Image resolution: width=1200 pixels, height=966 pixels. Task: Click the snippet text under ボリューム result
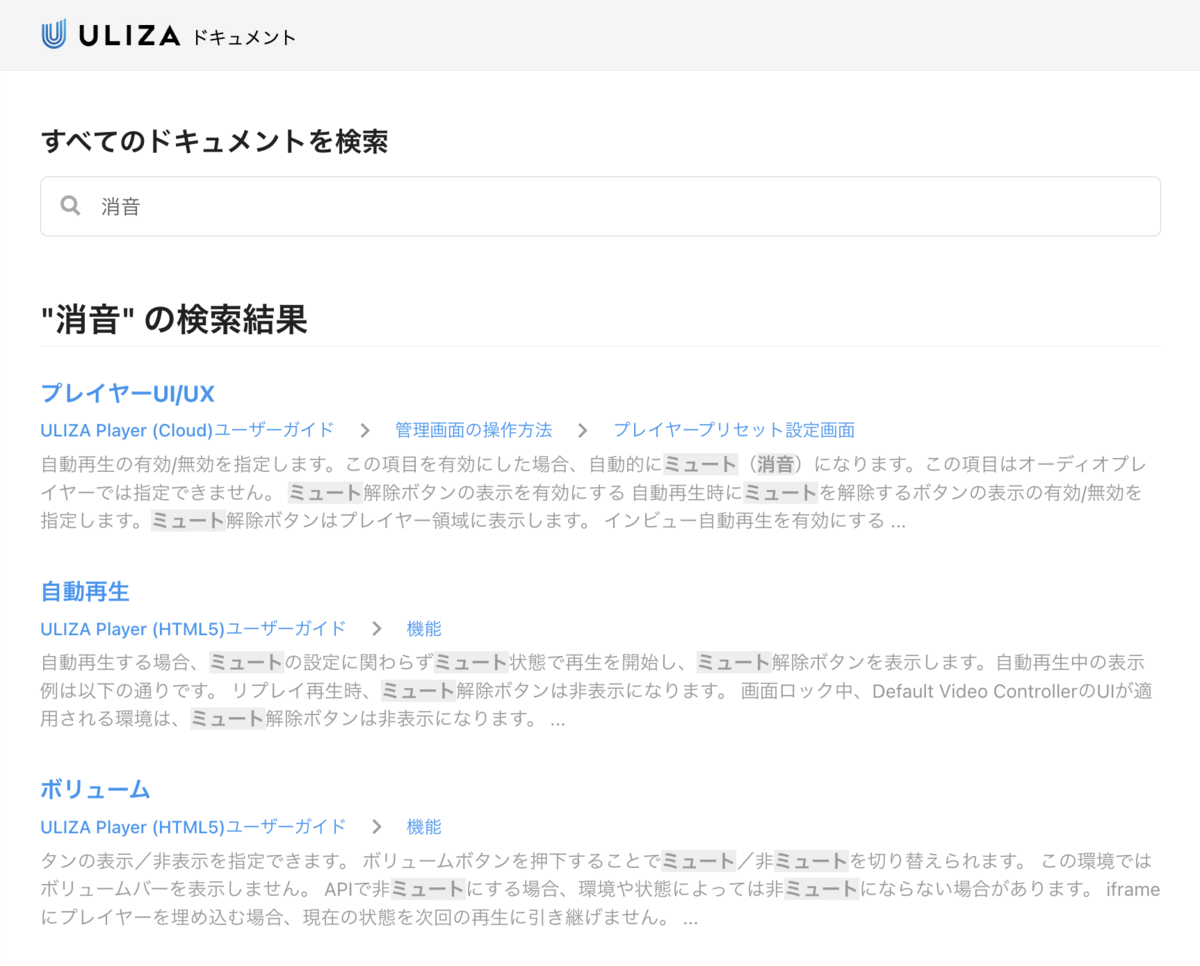pos(600,889)
